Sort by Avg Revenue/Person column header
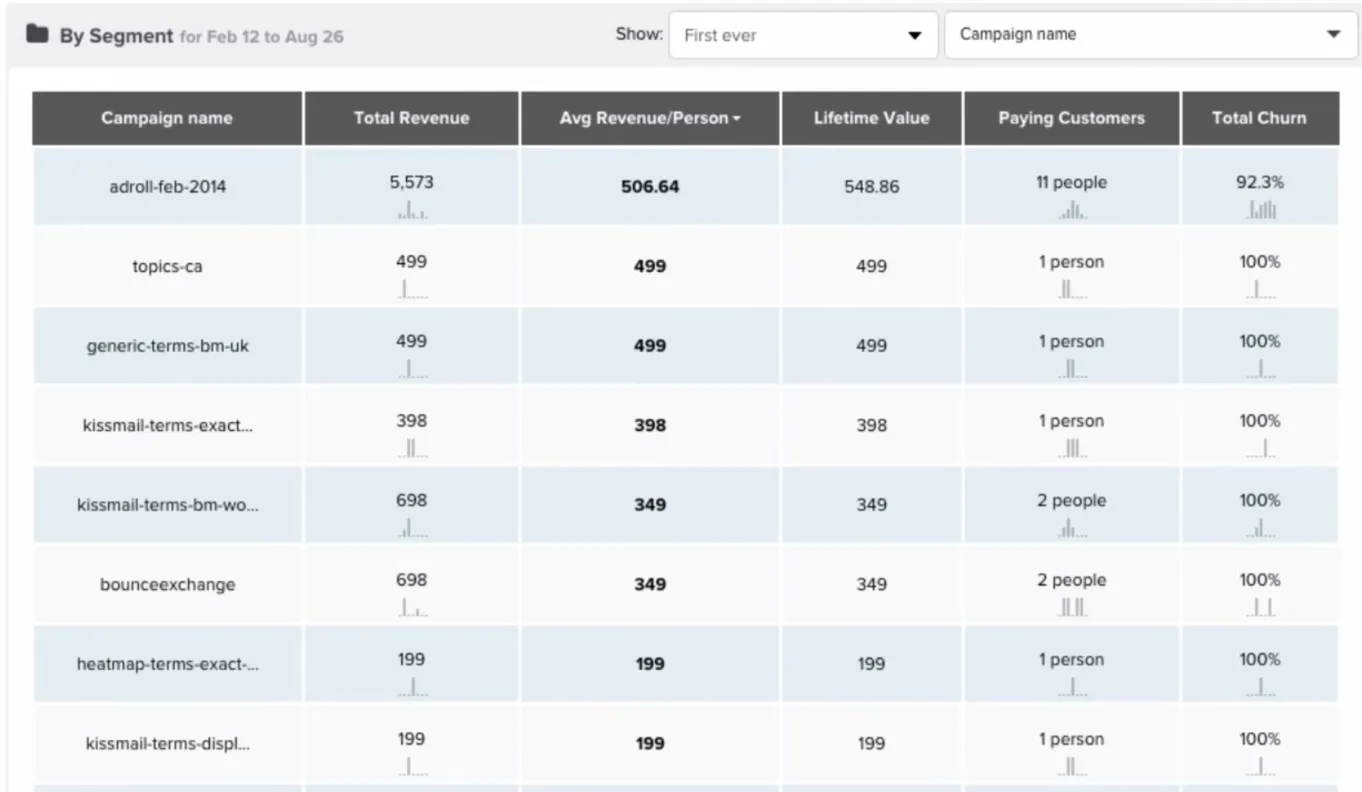 coord(650,118)
